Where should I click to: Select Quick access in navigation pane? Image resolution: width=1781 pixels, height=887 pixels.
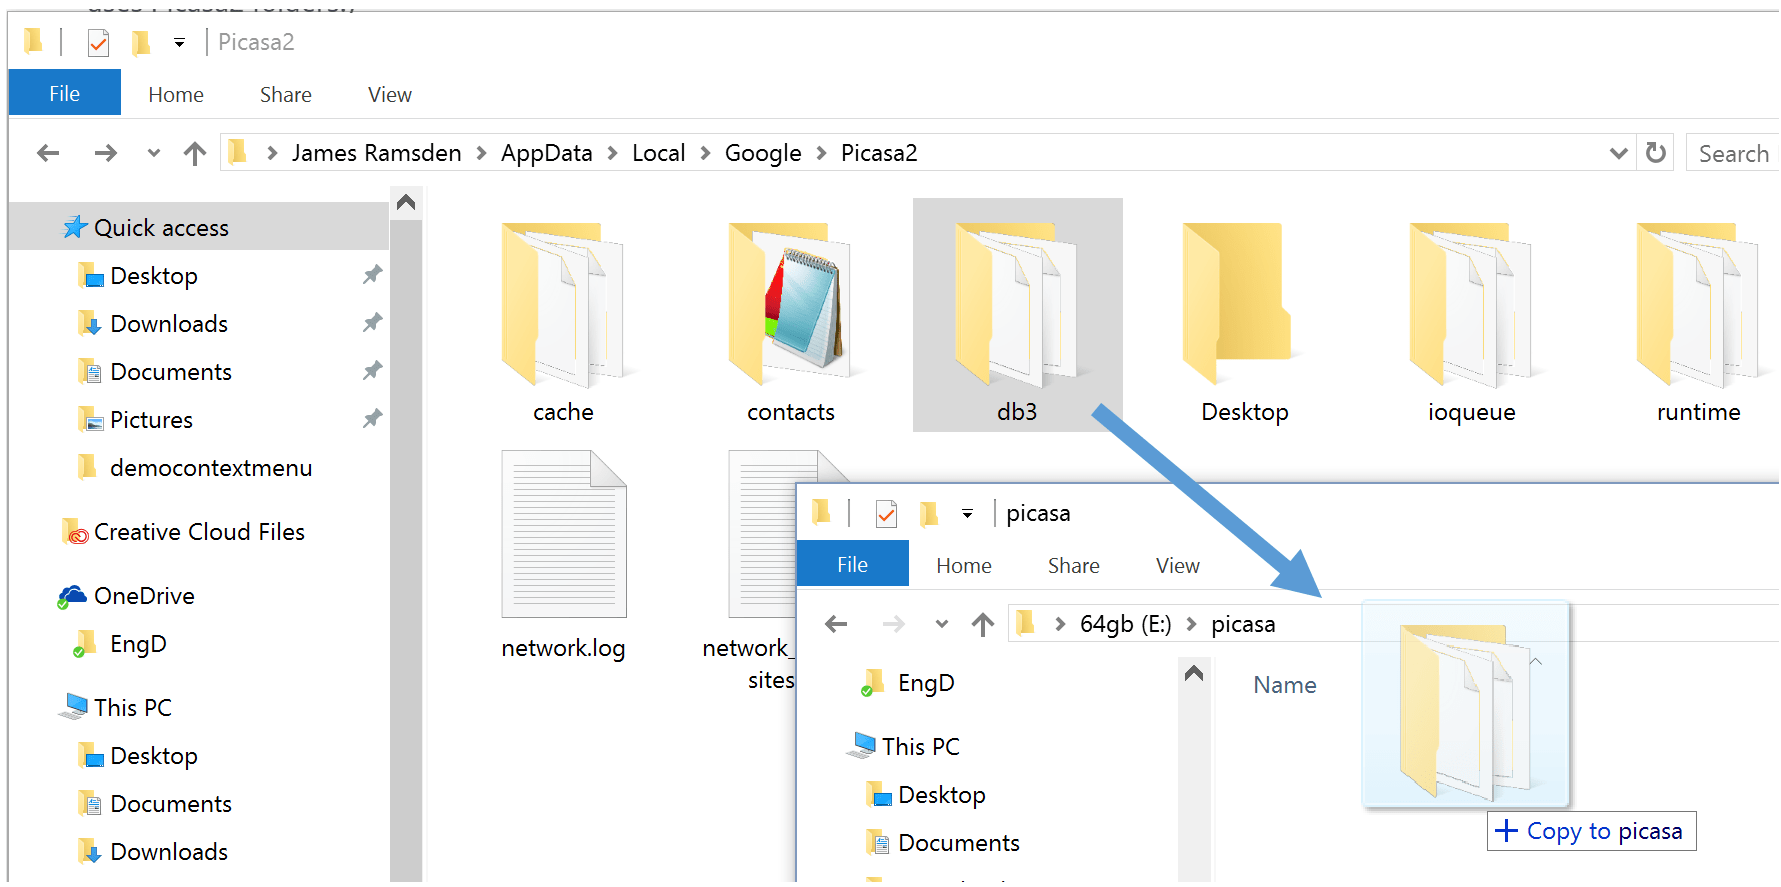pyautogui.click(x=199, y=227)
